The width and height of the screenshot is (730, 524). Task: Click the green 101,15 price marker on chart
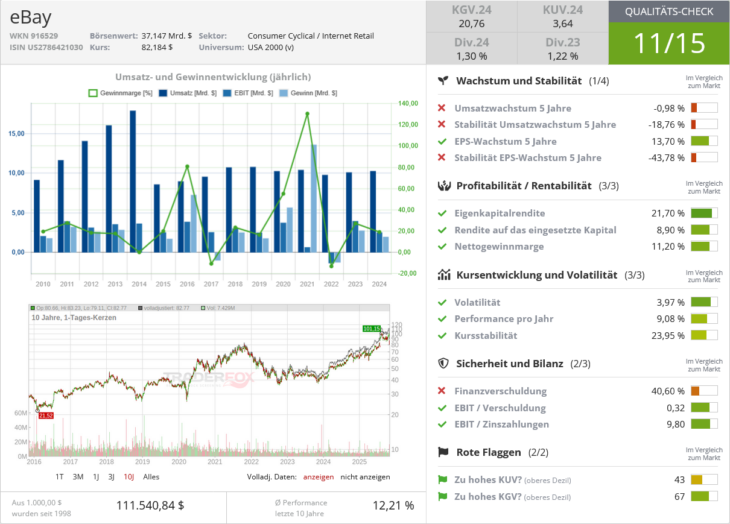[x=370, y=328]
